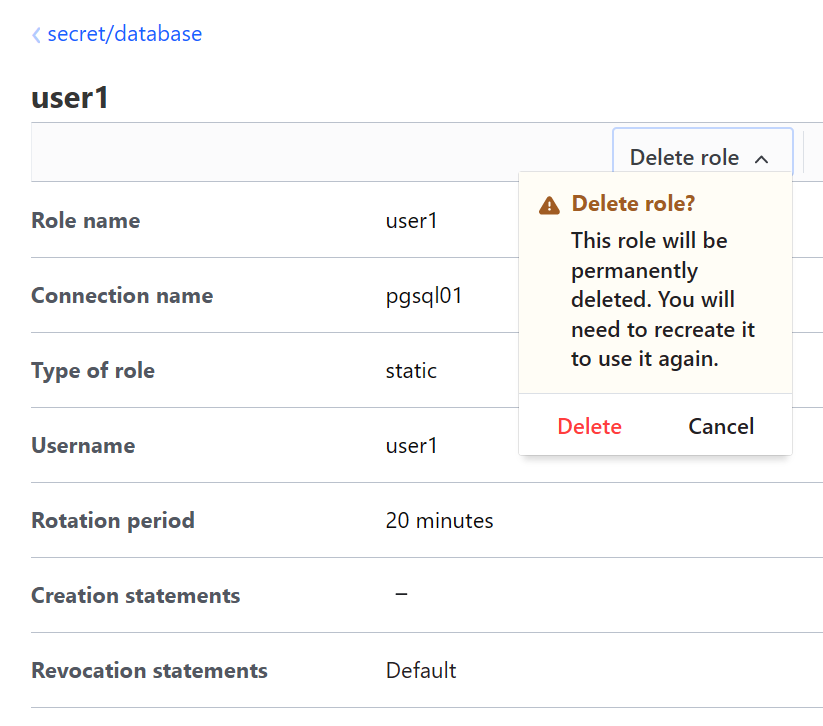The width and height of the screenshot is (823, 726).
Task: Click the Creation statements dash value
Action: (400, 595)
